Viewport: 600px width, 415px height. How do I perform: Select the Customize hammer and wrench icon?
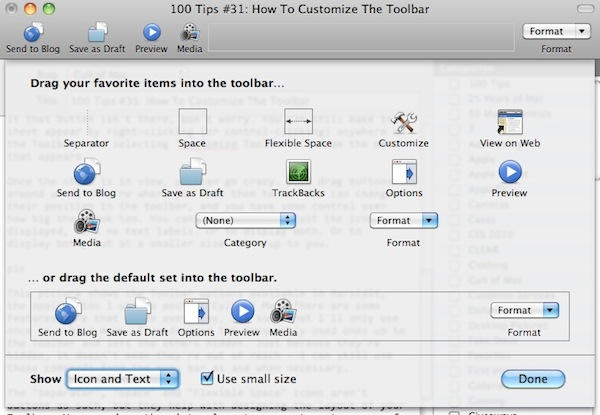click(403, 123)
